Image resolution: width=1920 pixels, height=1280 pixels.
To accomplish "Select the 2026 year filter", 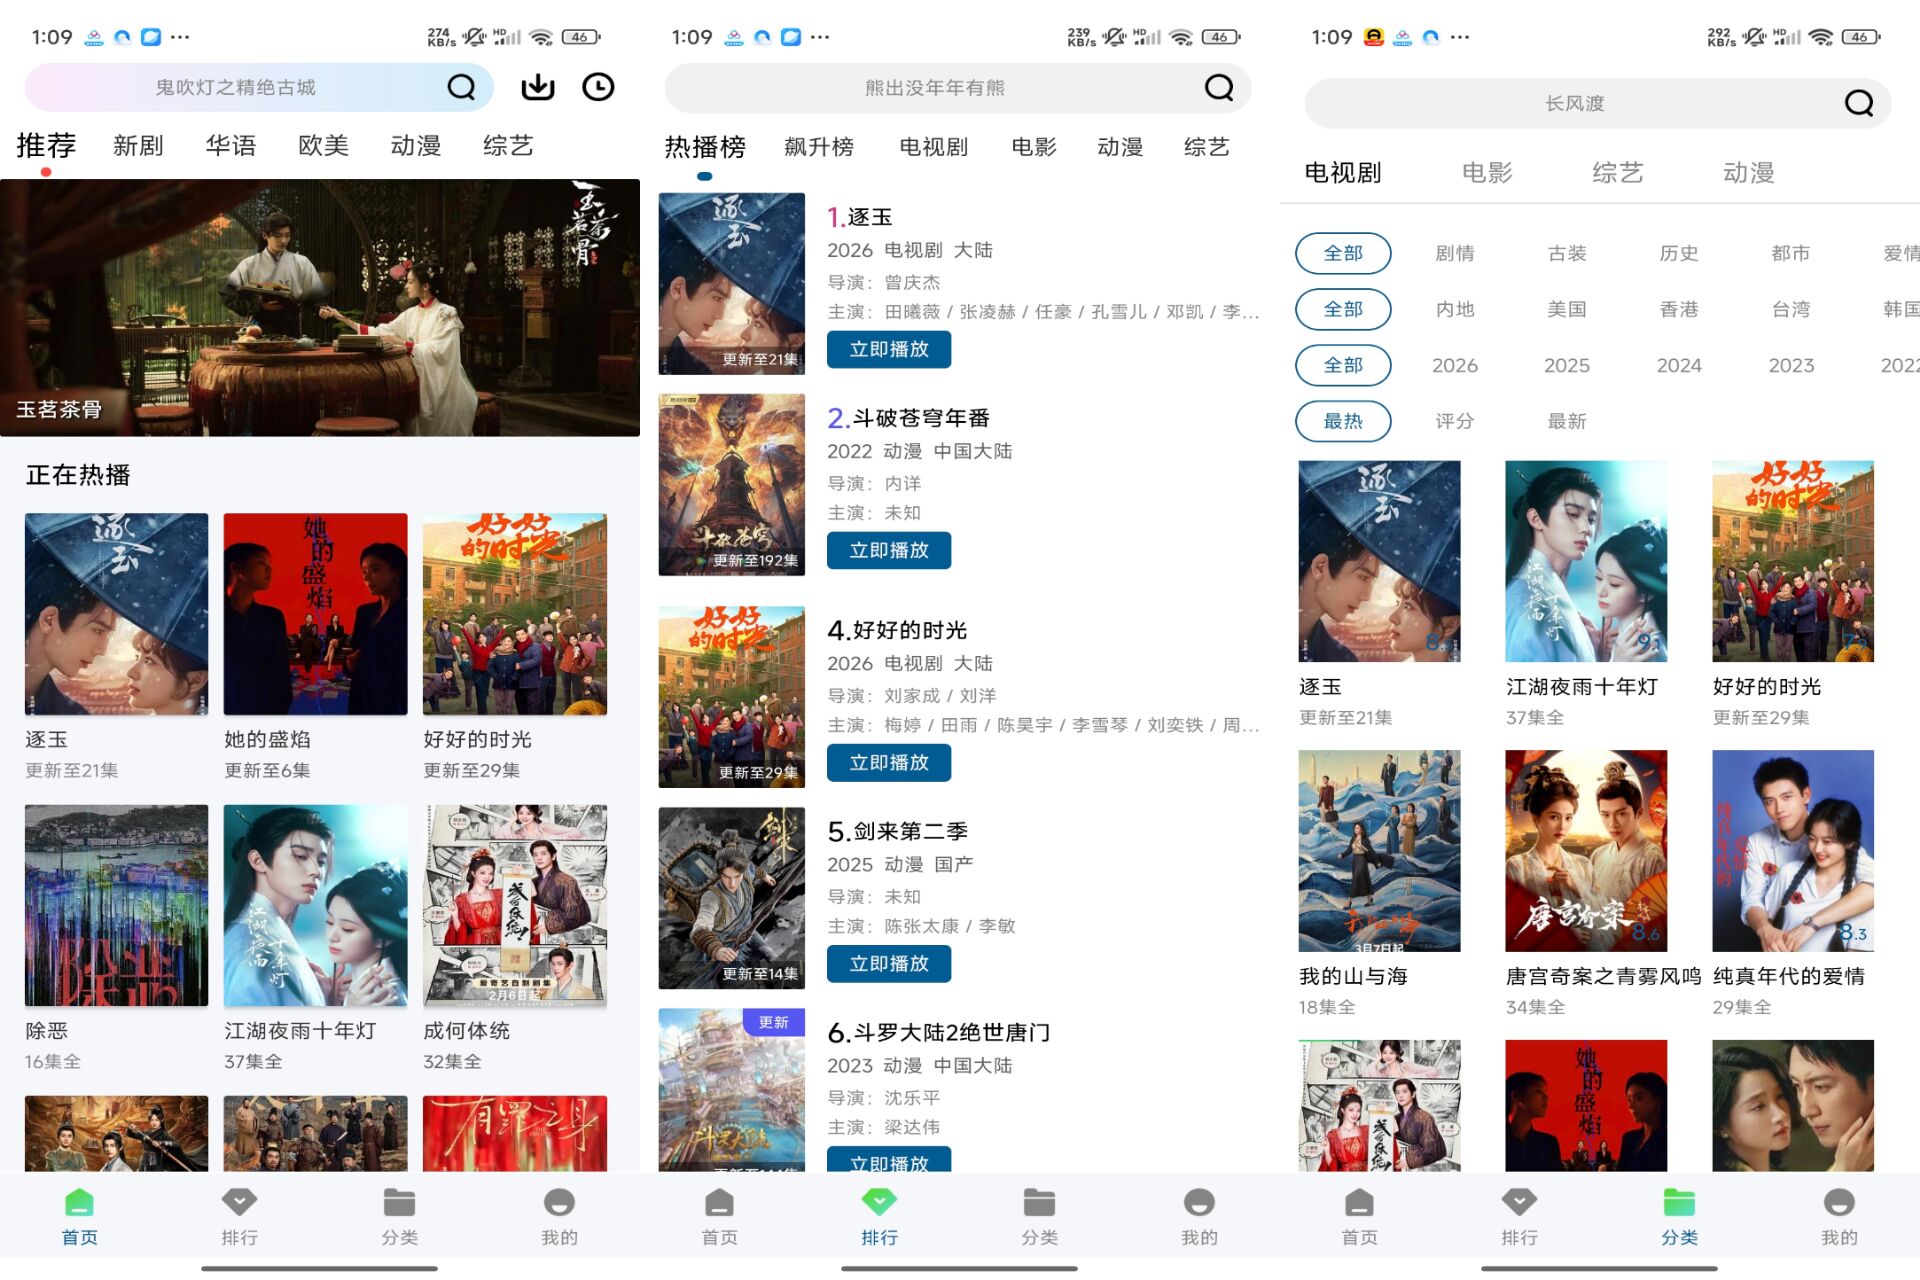I will pos(1455,365).
